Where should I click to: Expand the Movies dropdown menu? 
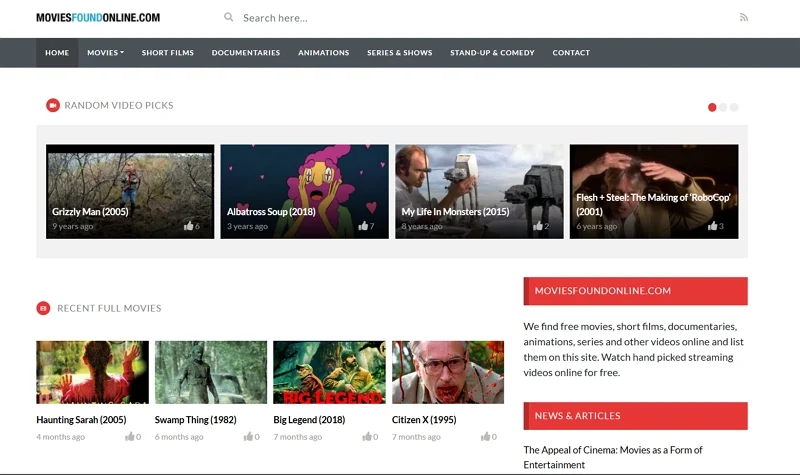tap(105, 53)
